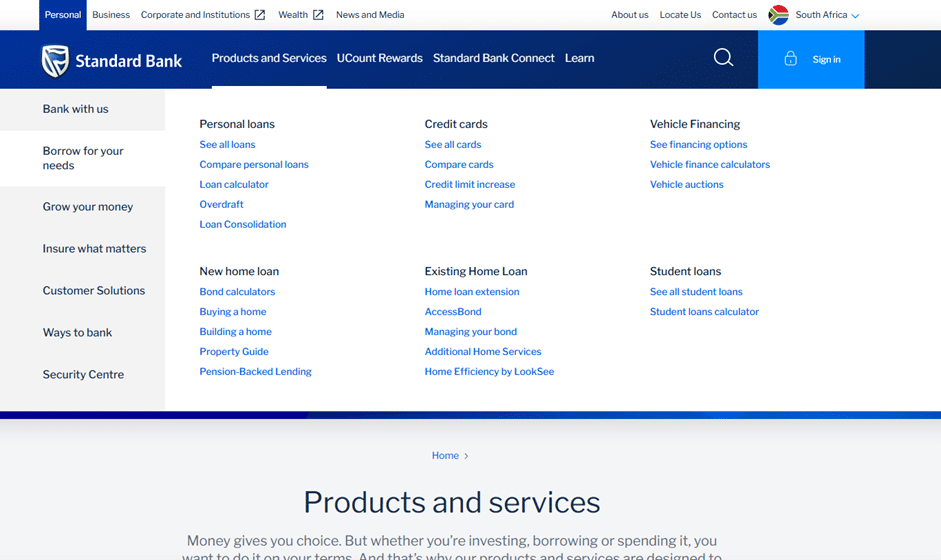Viewport: 941px width, 560px height.
Task: Click the Student loans heading
Action: 685,271
